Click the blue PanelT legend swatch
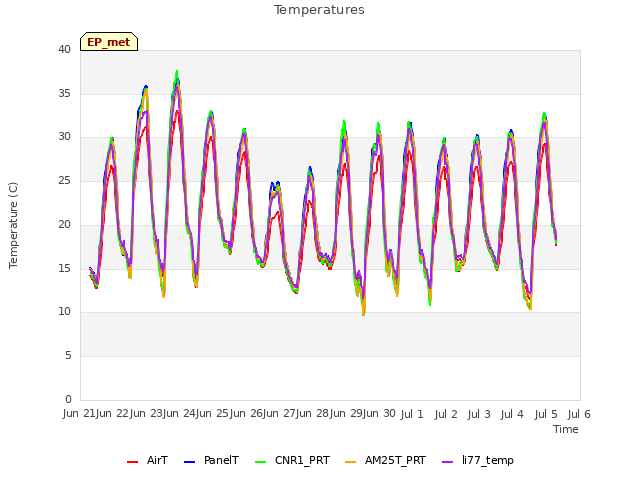This screenshot has width=640, height=480. [x=189, y=462]
